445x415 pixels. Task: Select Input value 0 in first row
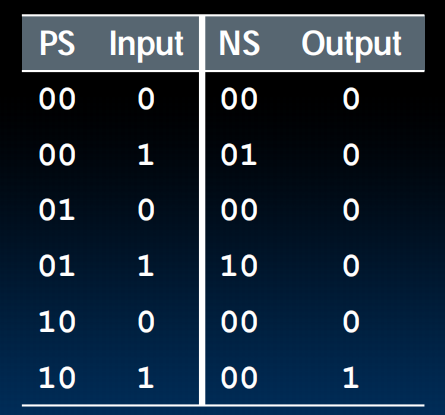pos(146,99)
